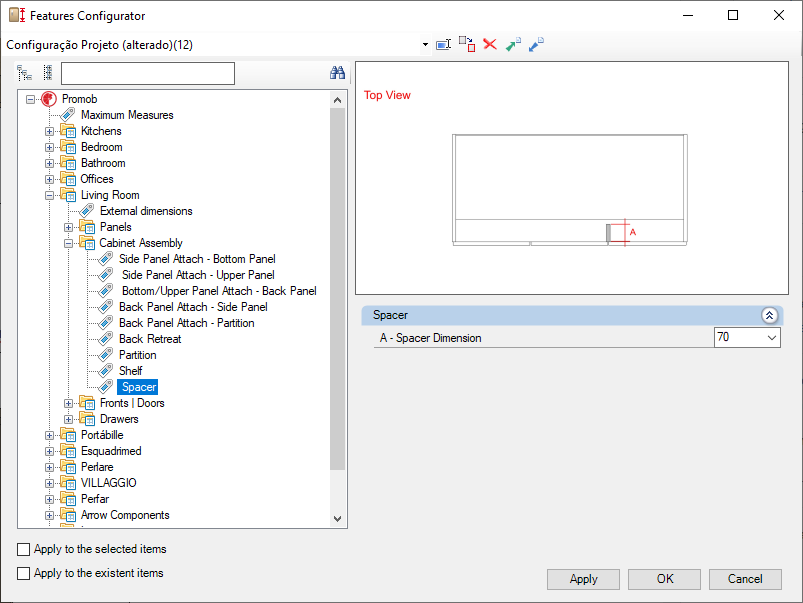The image size is (803, 603).
Task: Expand the Offices node
Action: tap(49, 179)
